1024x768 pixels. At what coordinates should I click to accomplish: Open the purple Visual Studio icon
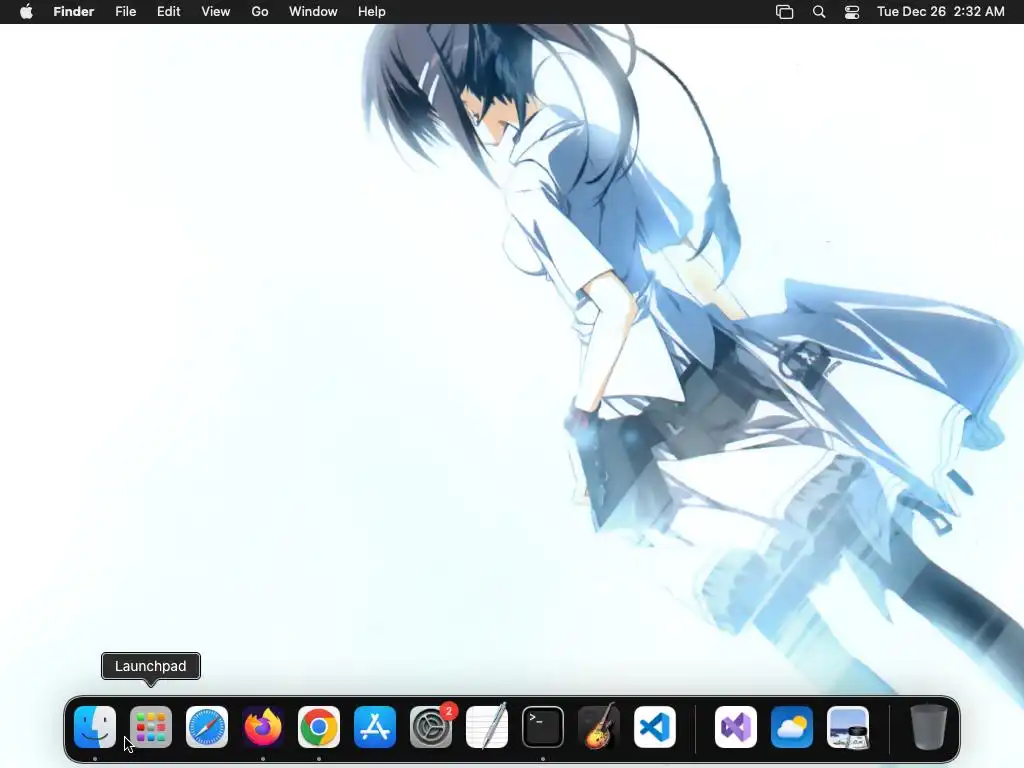736,727
